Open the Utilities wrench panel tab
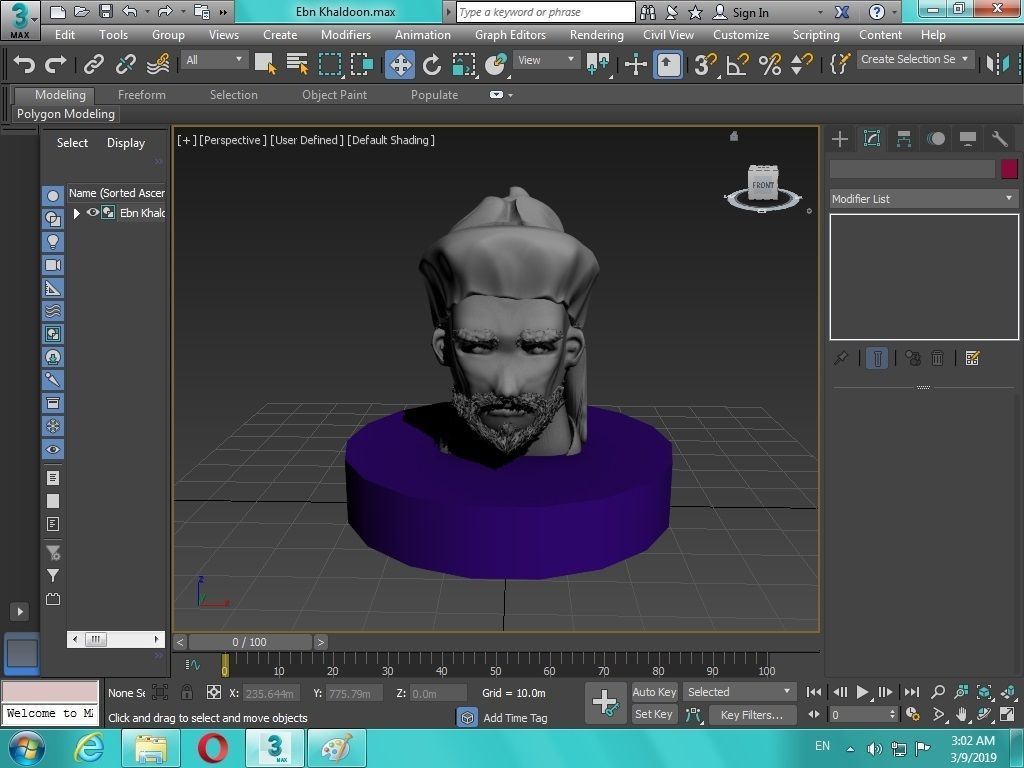 (1000, 138)
